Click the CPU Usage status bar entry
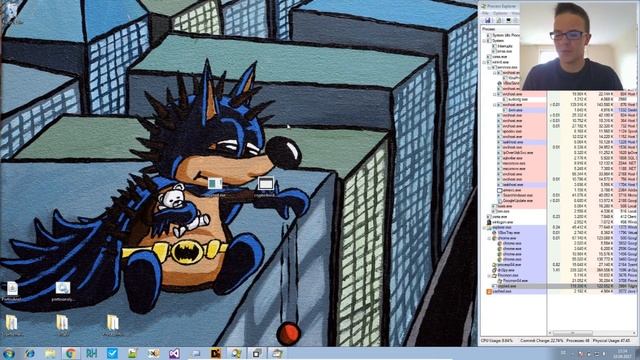Image resolution: width=640 pixels, height=360 pixels. (497, 340)
